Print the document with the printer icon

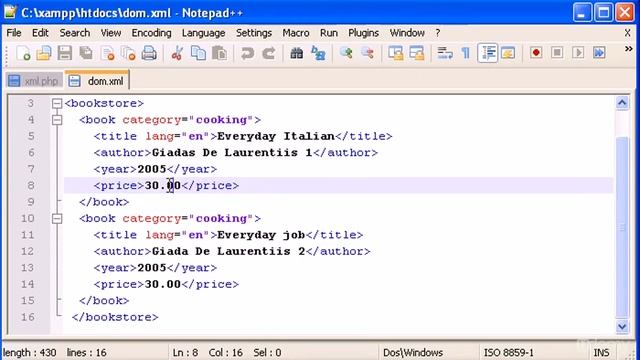[x=149, y=53]
